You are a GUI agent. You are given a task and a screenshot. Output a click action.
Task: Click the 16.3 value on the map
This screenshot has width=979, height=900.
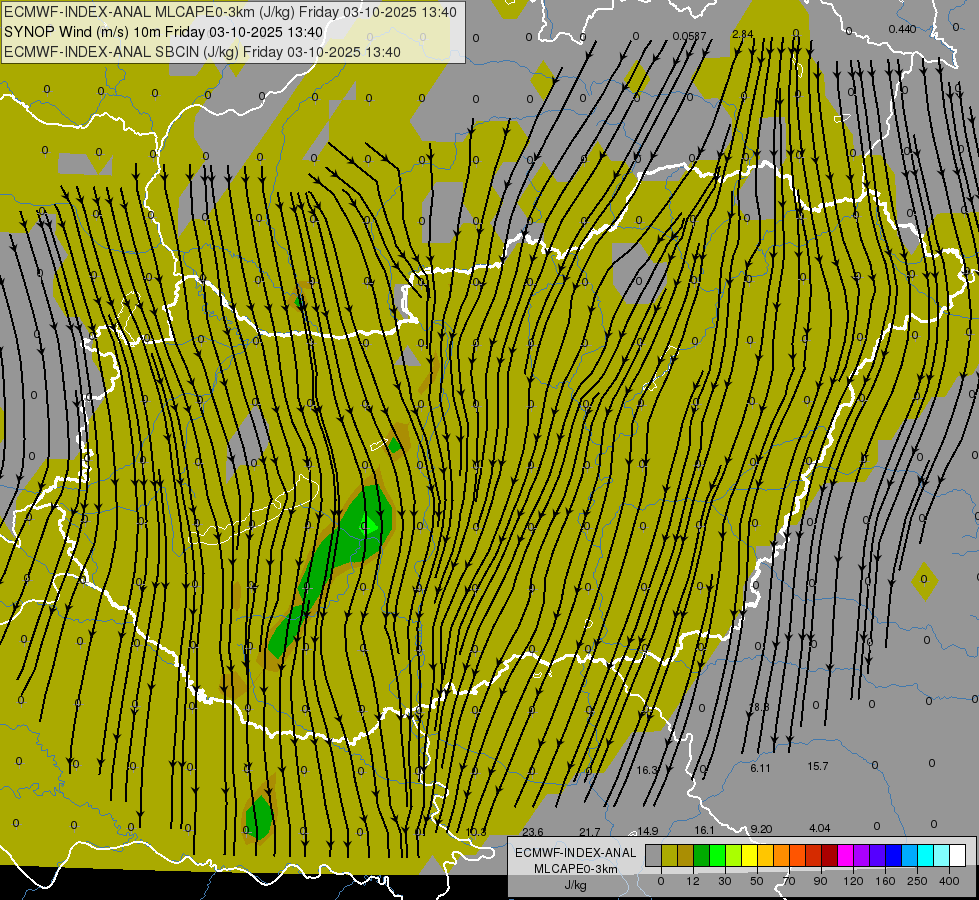pos(647,770)
